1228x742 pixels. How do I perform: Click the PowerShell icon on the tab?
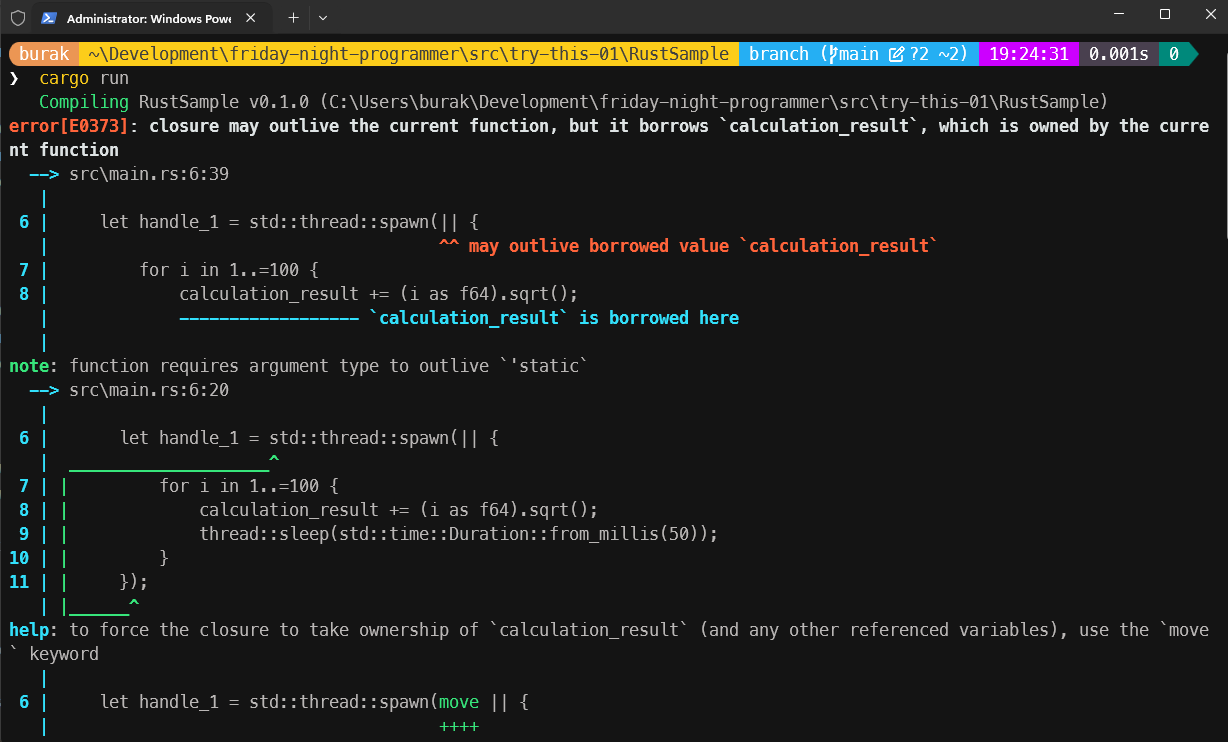point(48,18)
